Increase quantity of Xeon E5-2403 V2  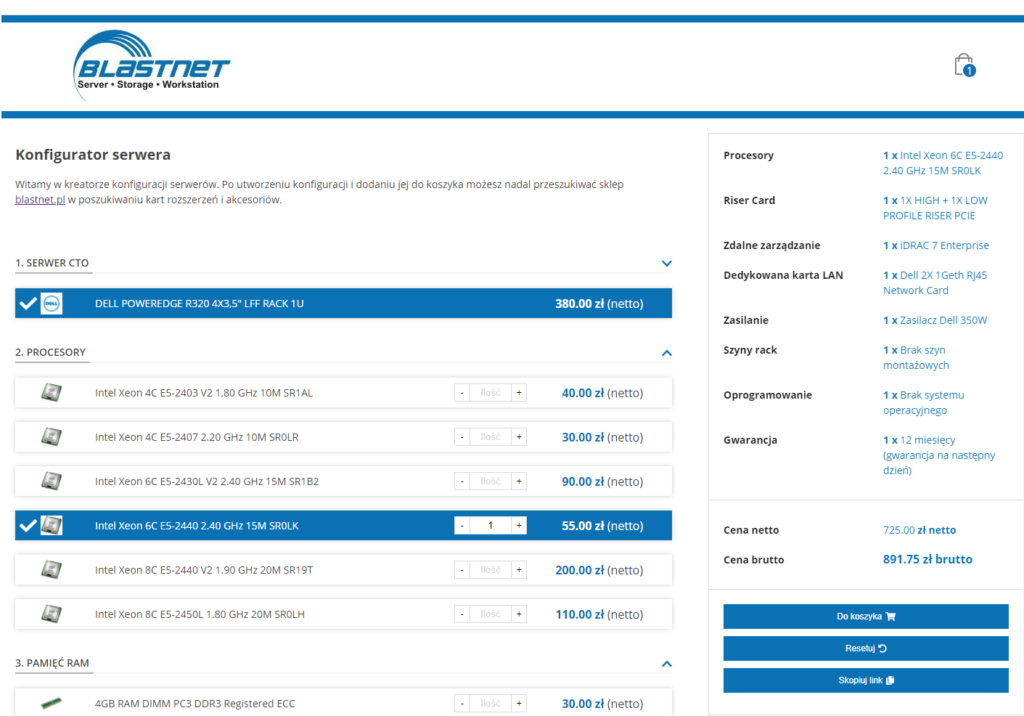(x=519, y=393)
